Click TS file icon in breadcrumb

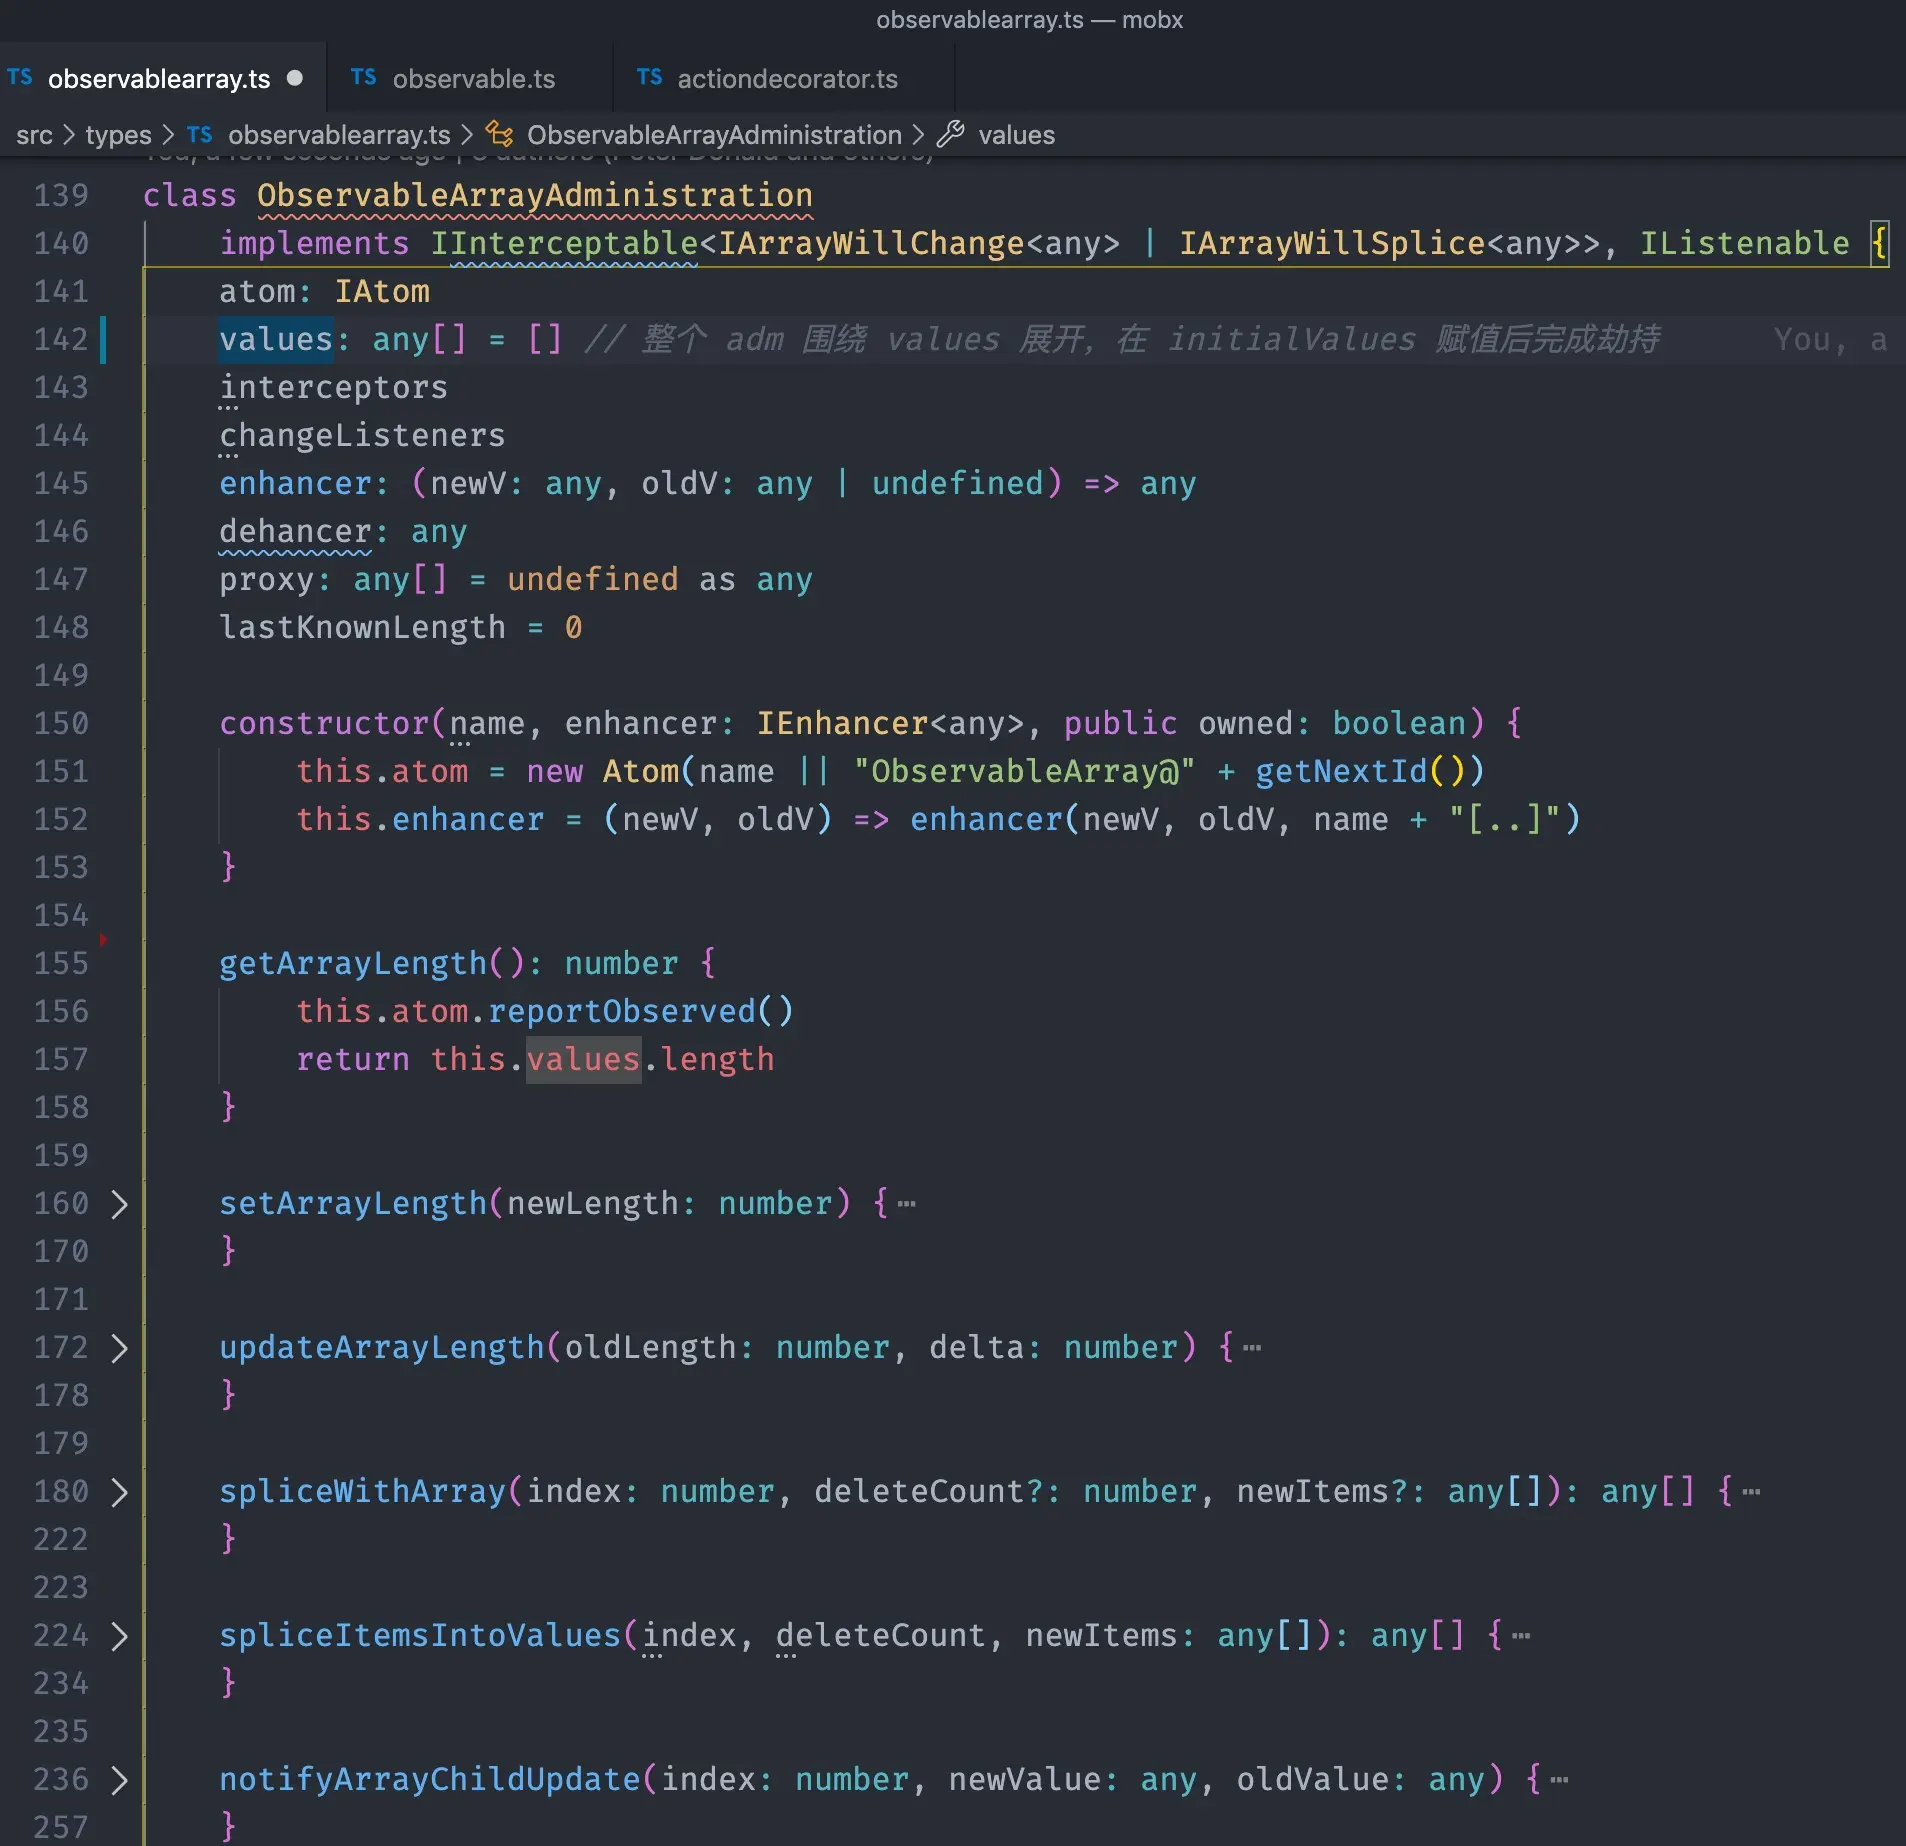point(200,134)
